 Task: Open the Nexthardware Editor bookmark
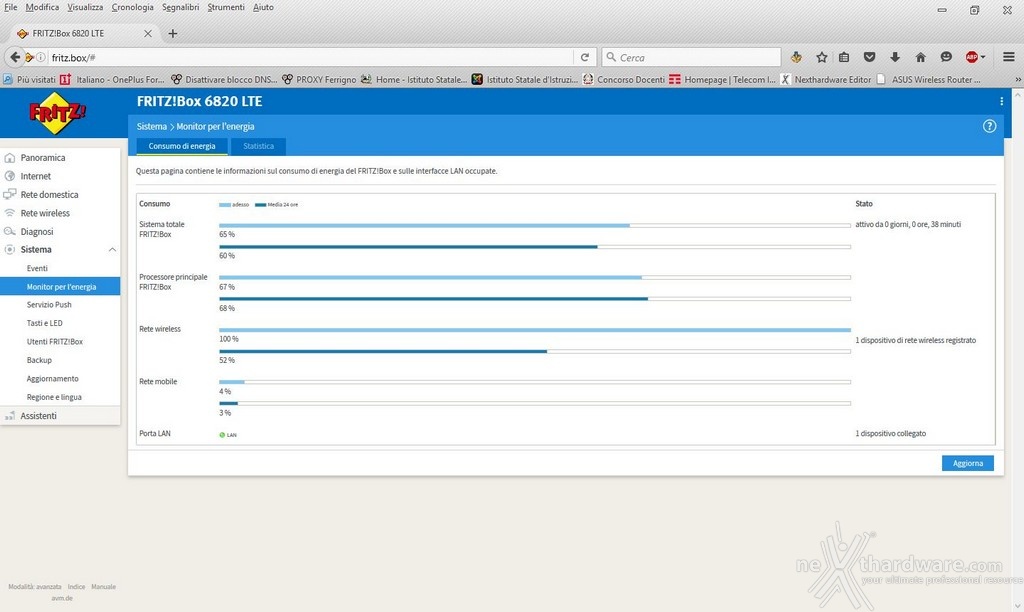tap(825, 79)
